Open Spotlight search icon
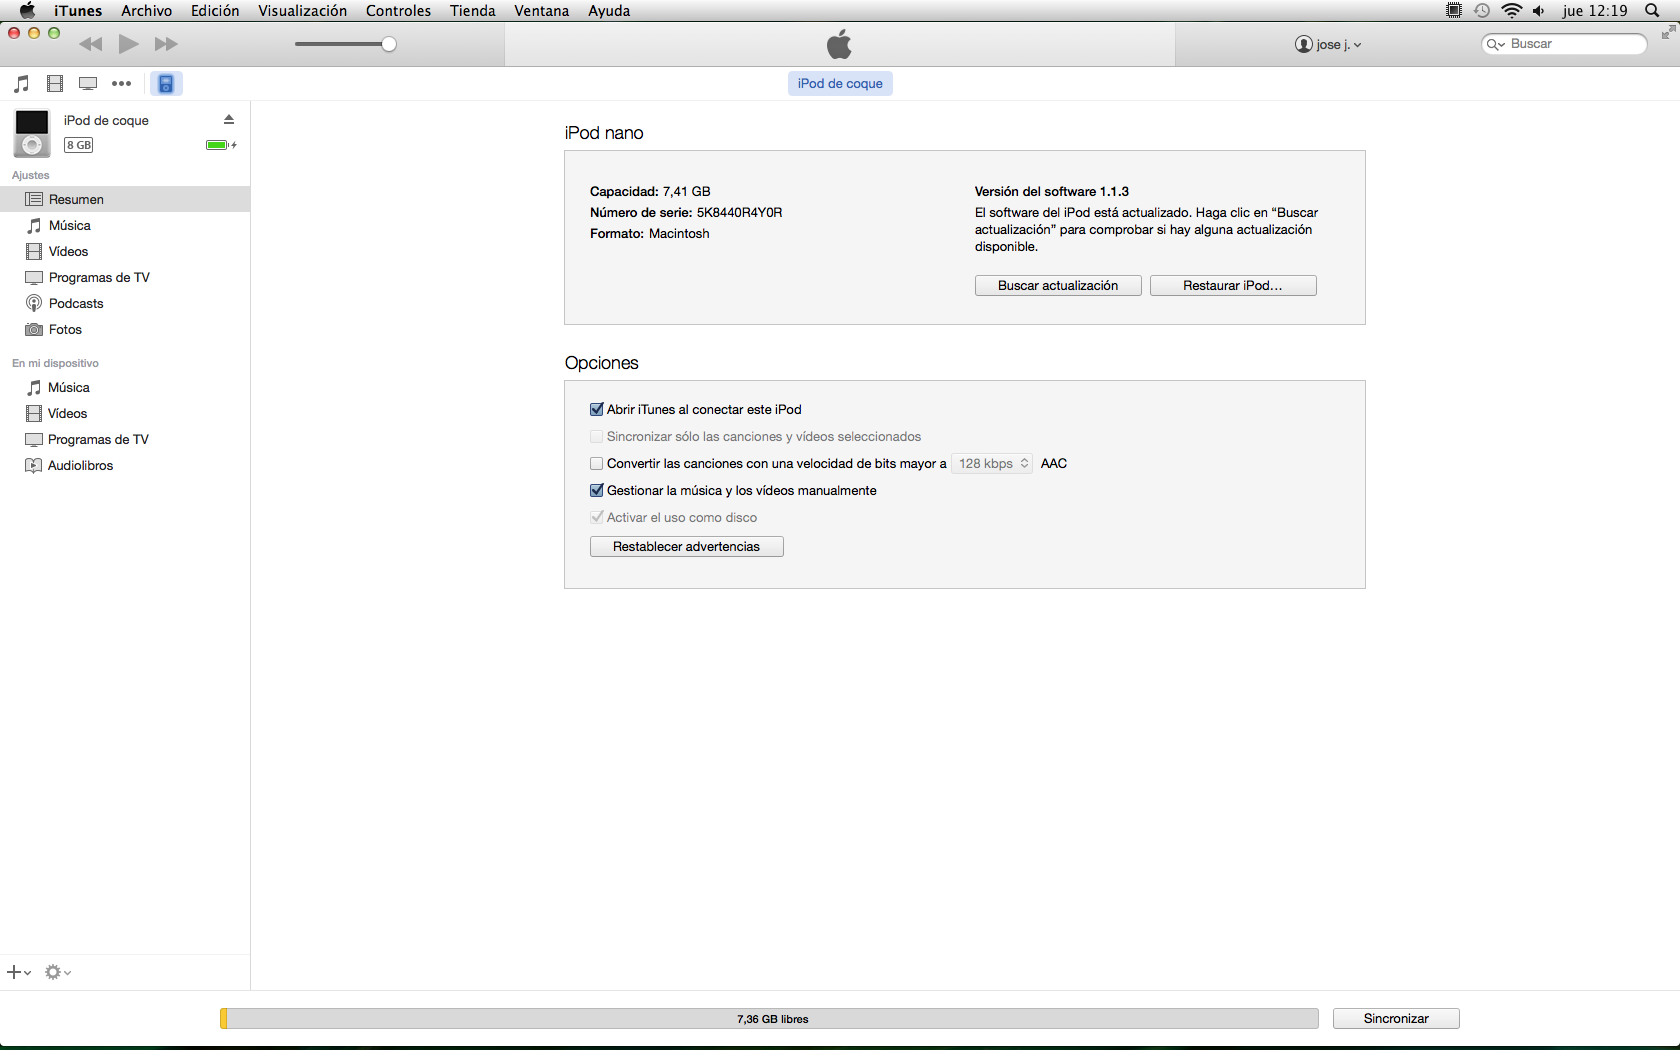This screenshot has height=1050, width=1680. (x=1653, y=11)
